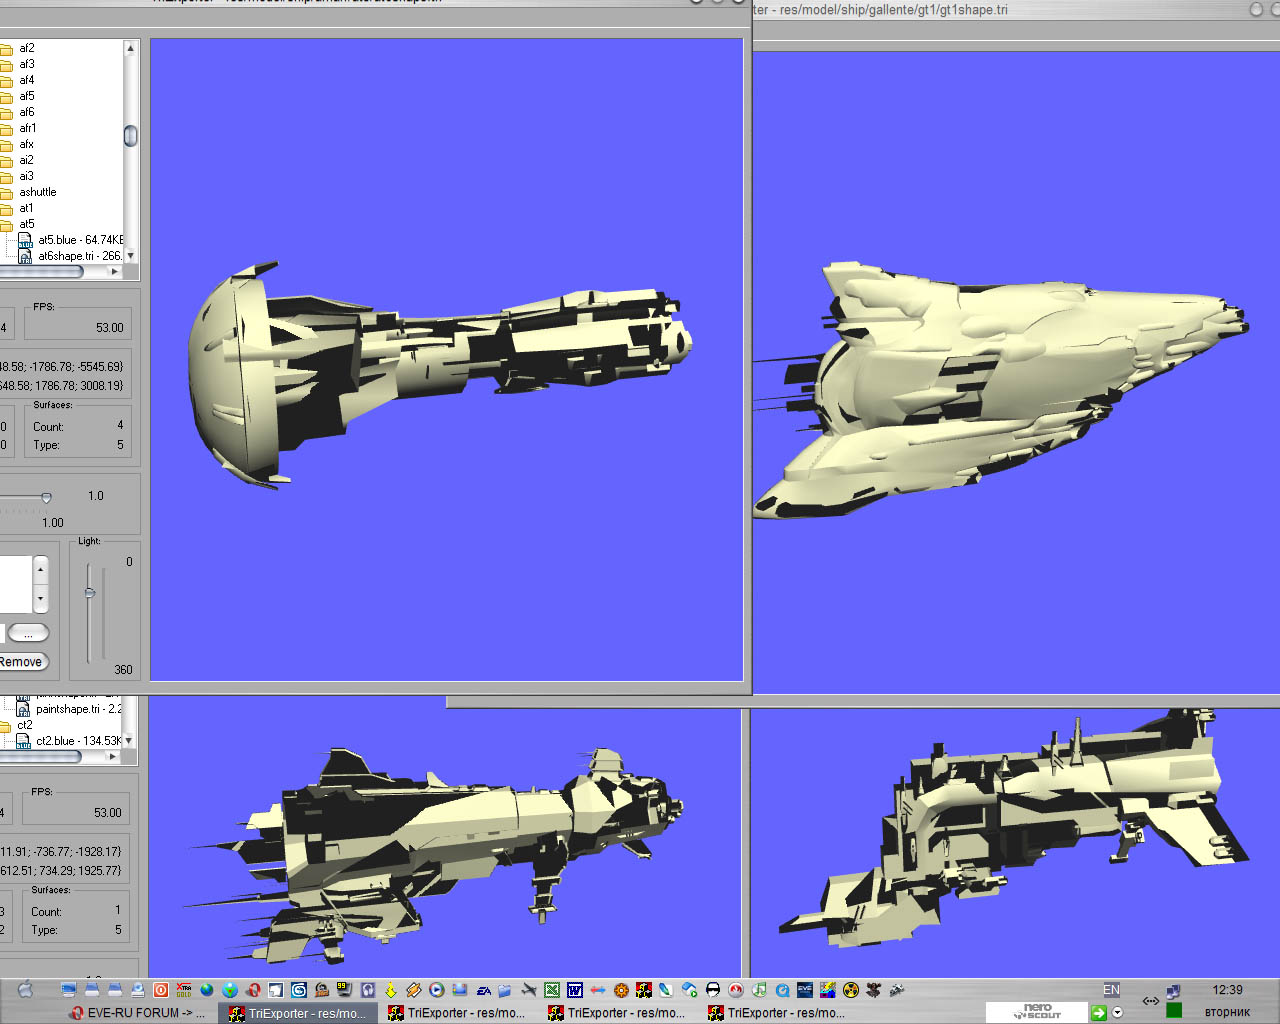
Task: Select the afr1 folder in tree
Action: (x=28, y=128)
